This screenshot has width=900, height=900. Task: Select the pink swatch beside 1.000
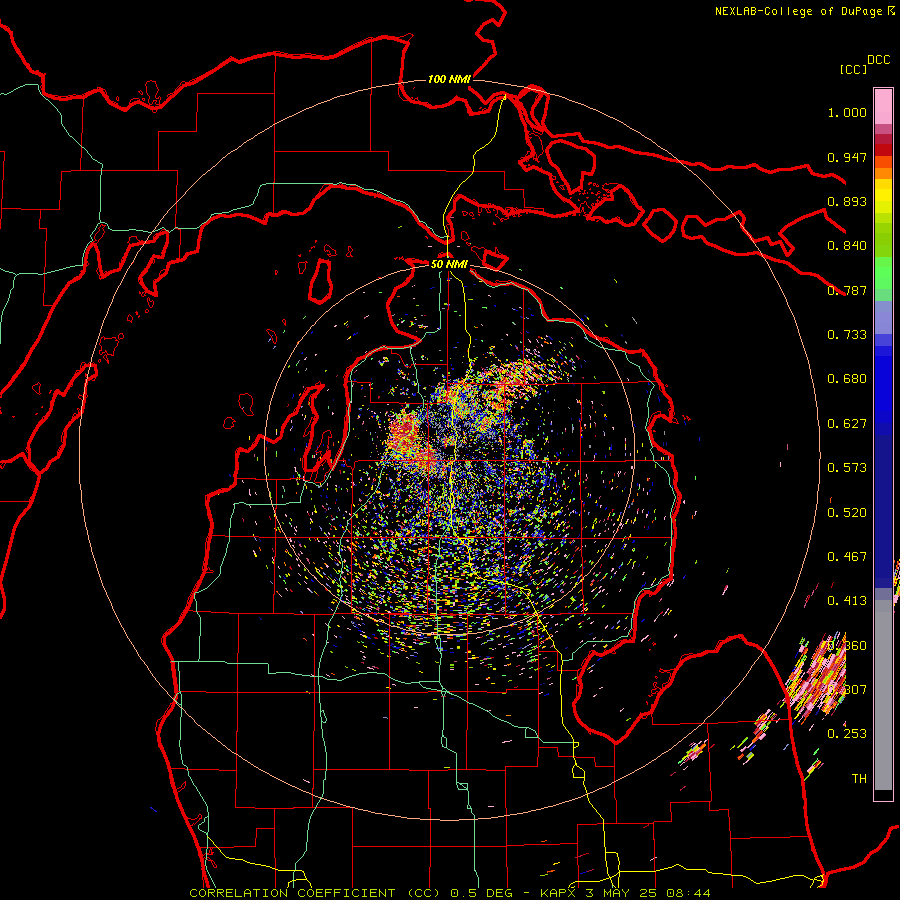point(883,107)
